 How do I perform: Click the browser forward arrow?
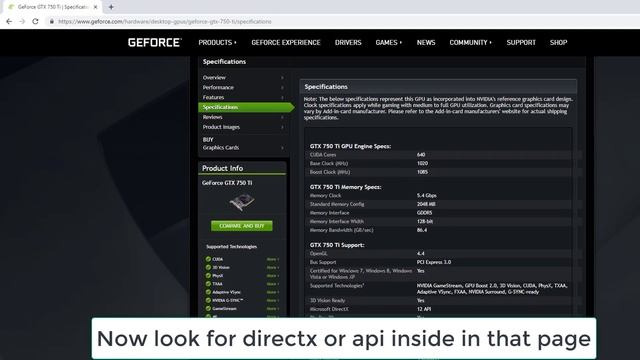pyautogui.click(x=22, y=21)
